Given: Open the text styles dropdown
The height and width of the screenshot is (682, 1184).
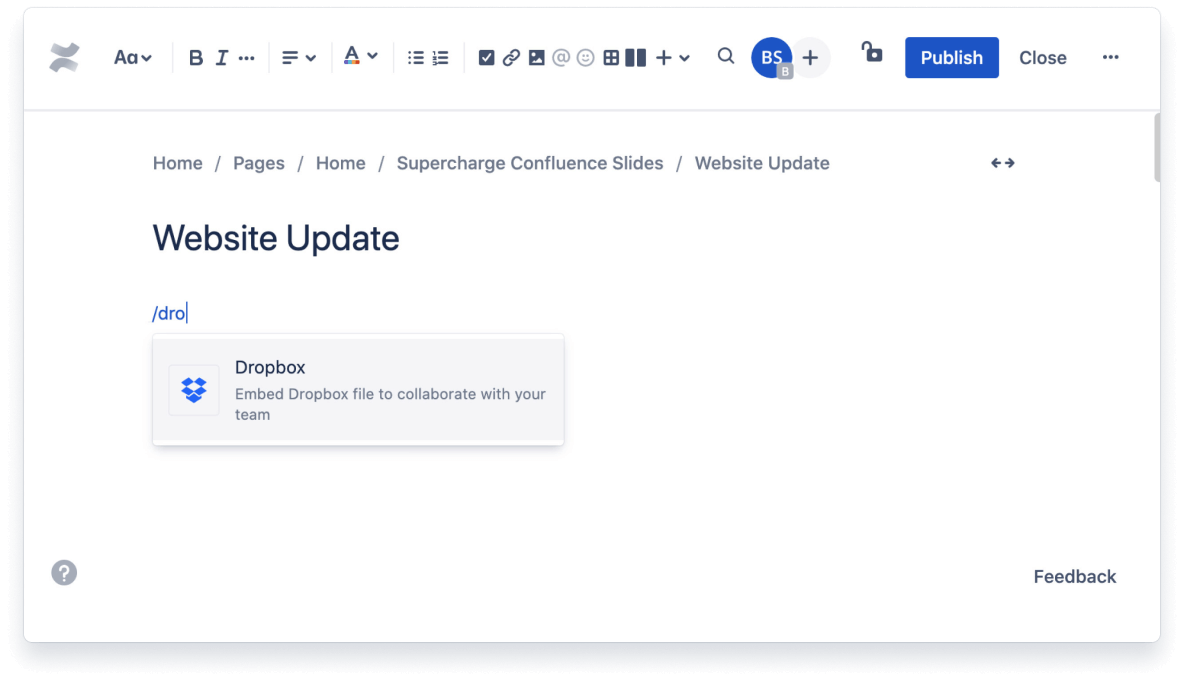Looking at the screenshot, I should click(132, 58).
